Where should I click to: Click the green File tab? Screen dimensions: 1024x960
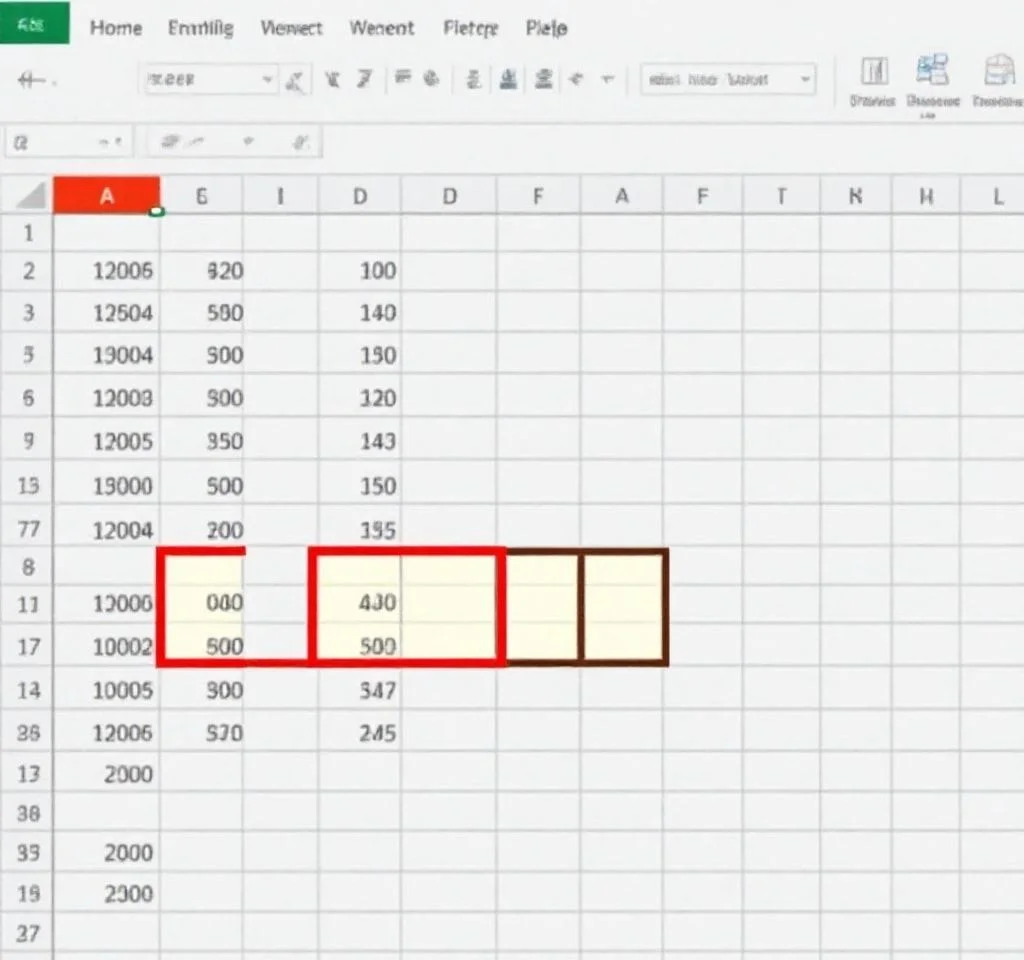click(x=34, y=24)
